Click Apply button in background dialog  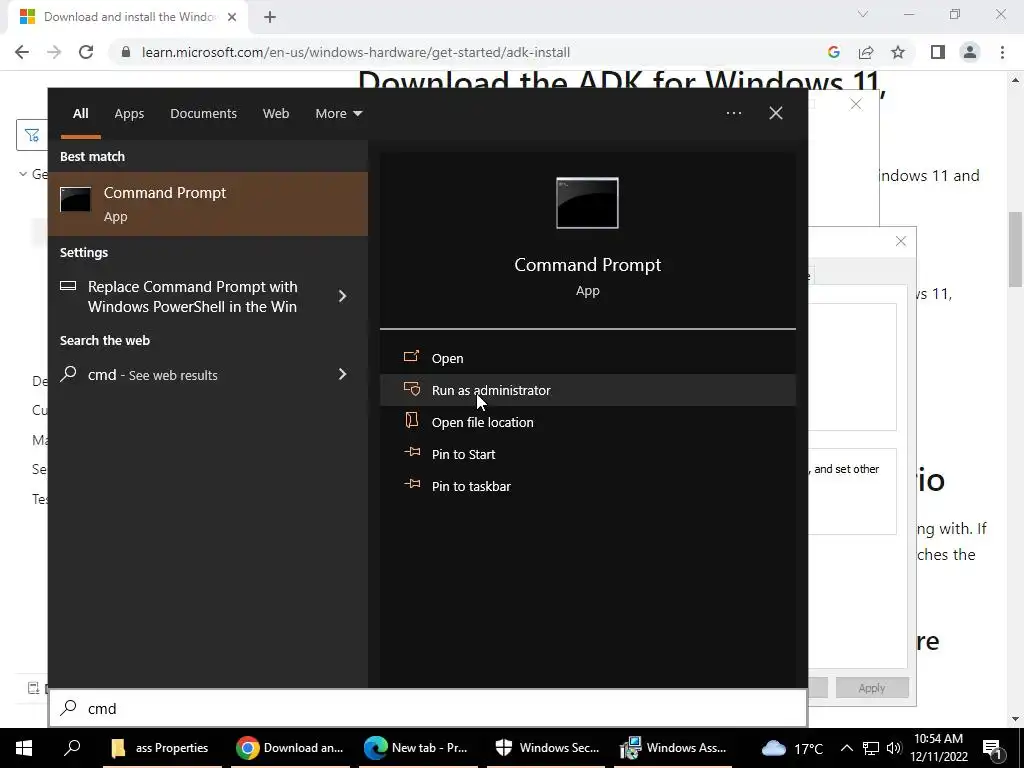[x=872, y=688]
